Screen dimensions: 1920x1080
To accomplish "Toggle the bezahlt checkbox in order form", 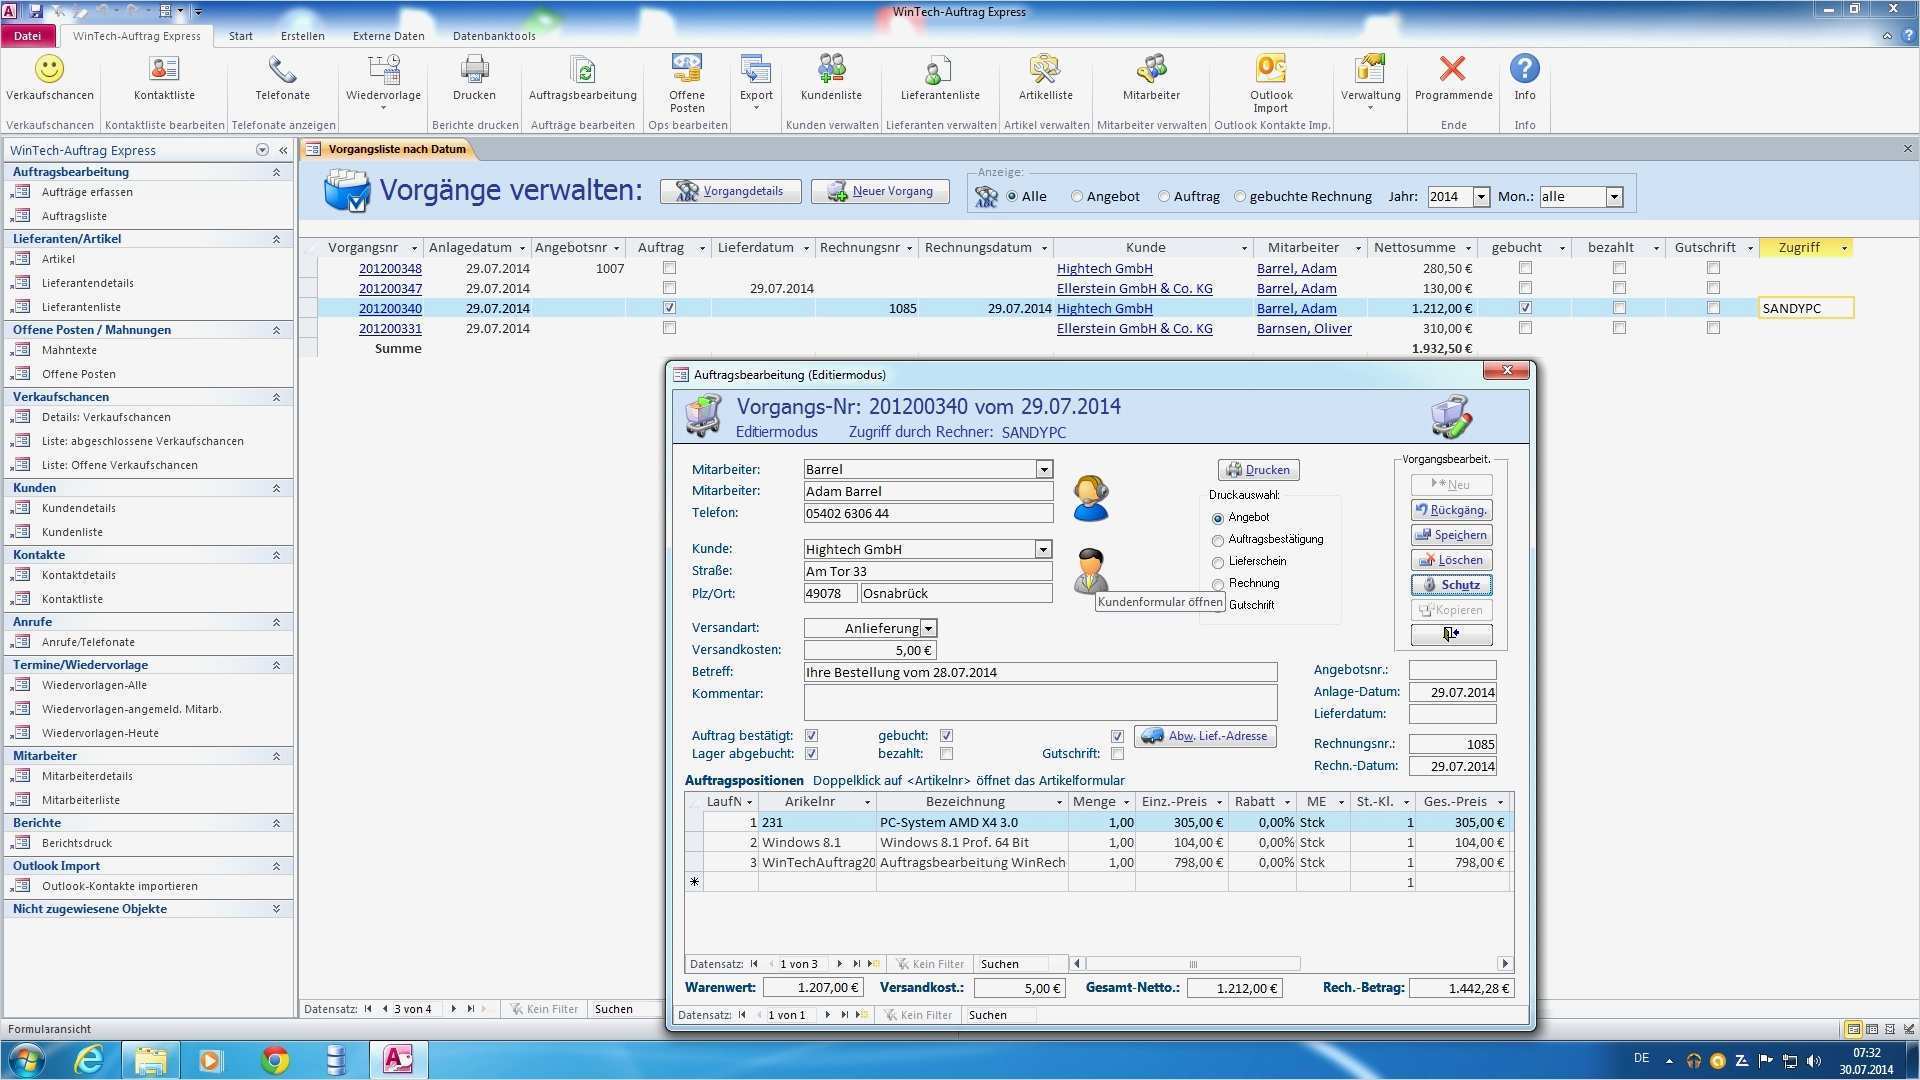I will [x=946, y=754].
